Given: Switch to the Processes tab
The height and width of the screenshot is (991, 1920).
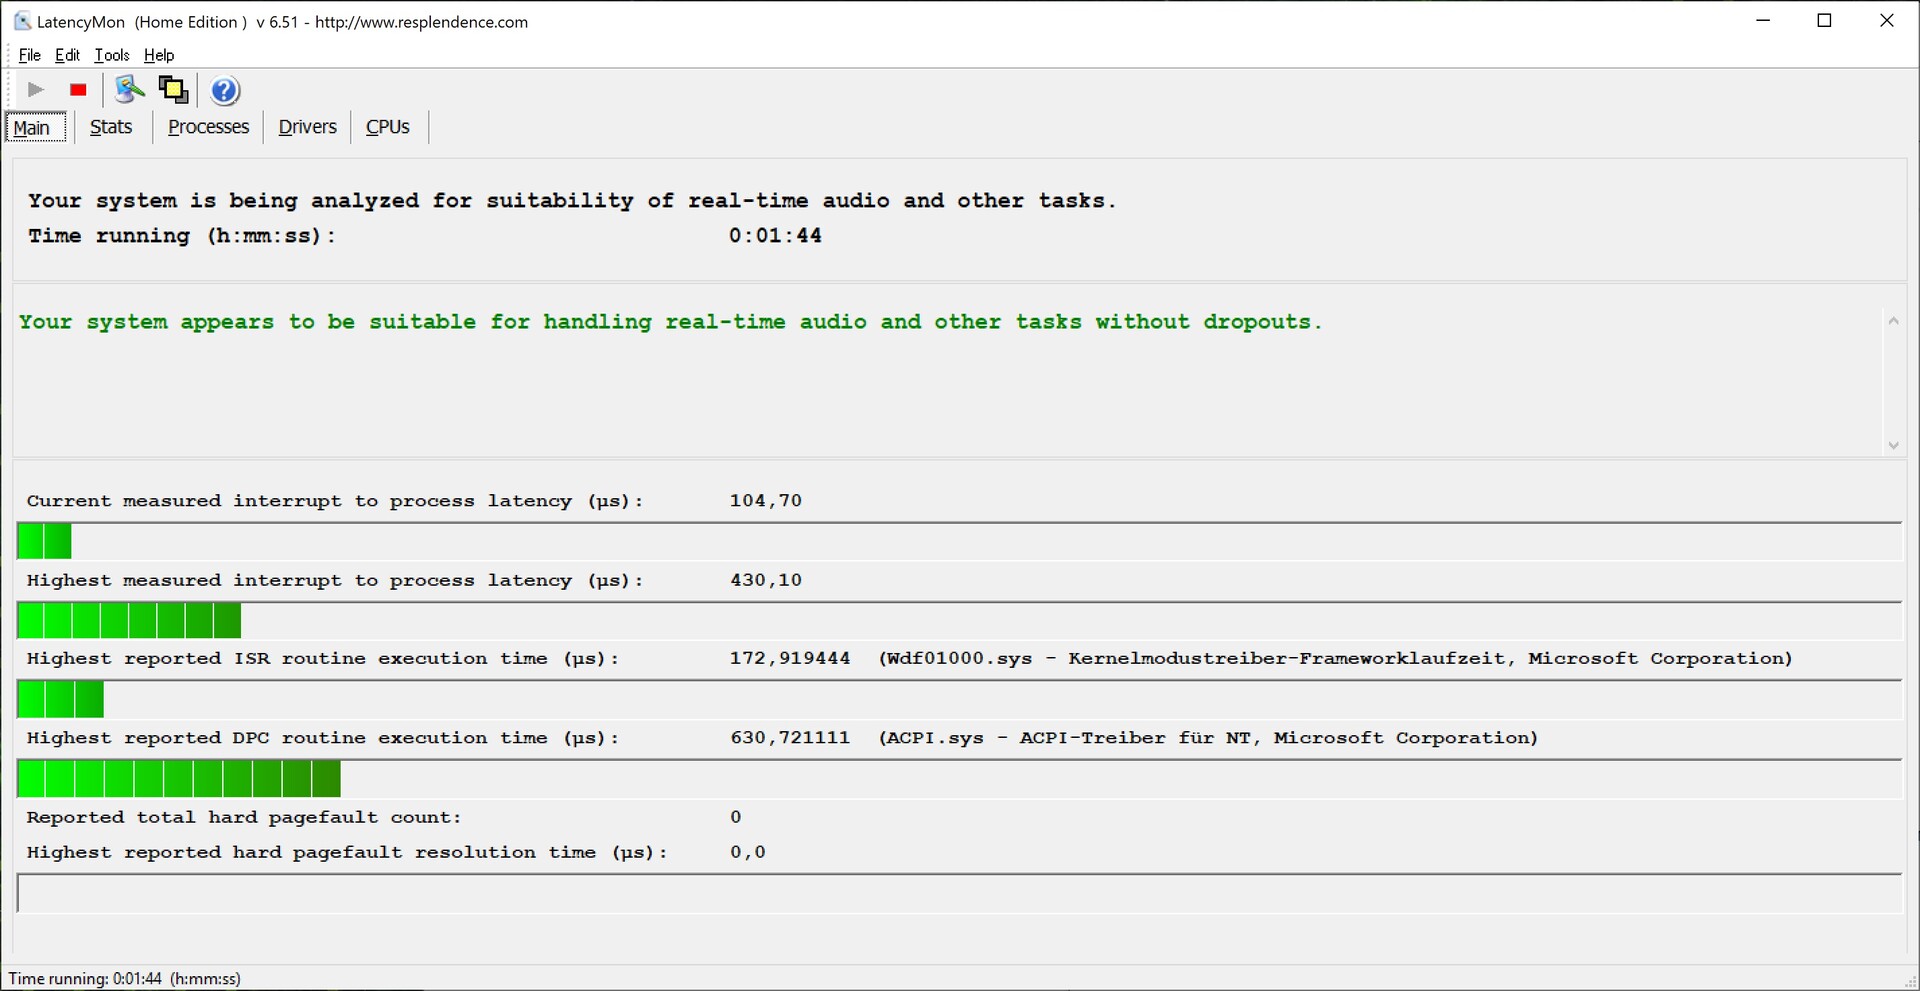Looking at the screenshot, I should point(208,127).
